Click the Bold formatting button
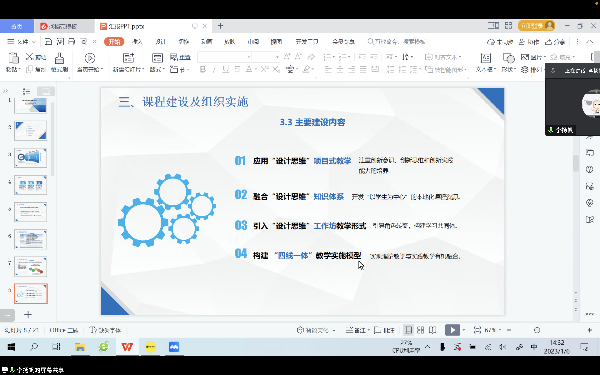 [203, 69]
